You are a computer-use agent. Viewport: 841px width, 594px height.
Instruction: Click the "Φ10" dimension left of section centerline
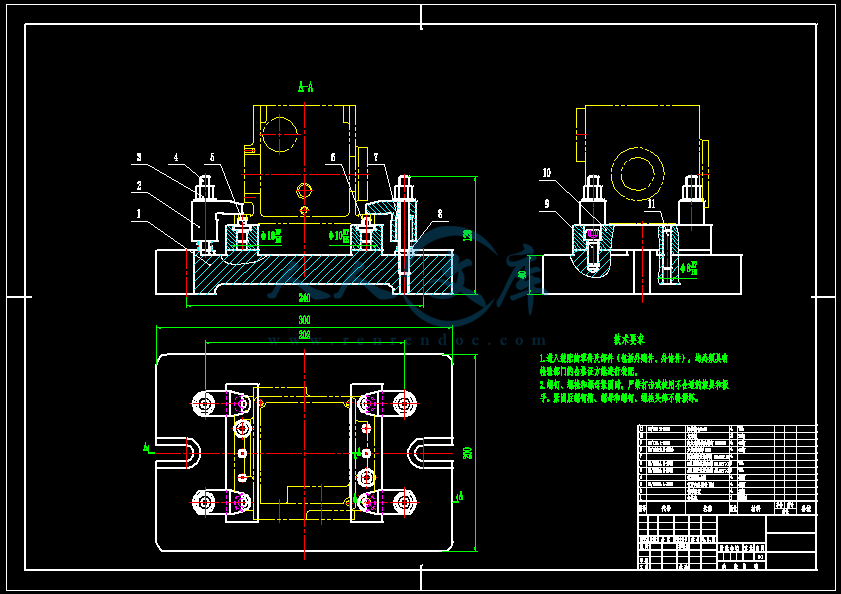pos(271,236)
